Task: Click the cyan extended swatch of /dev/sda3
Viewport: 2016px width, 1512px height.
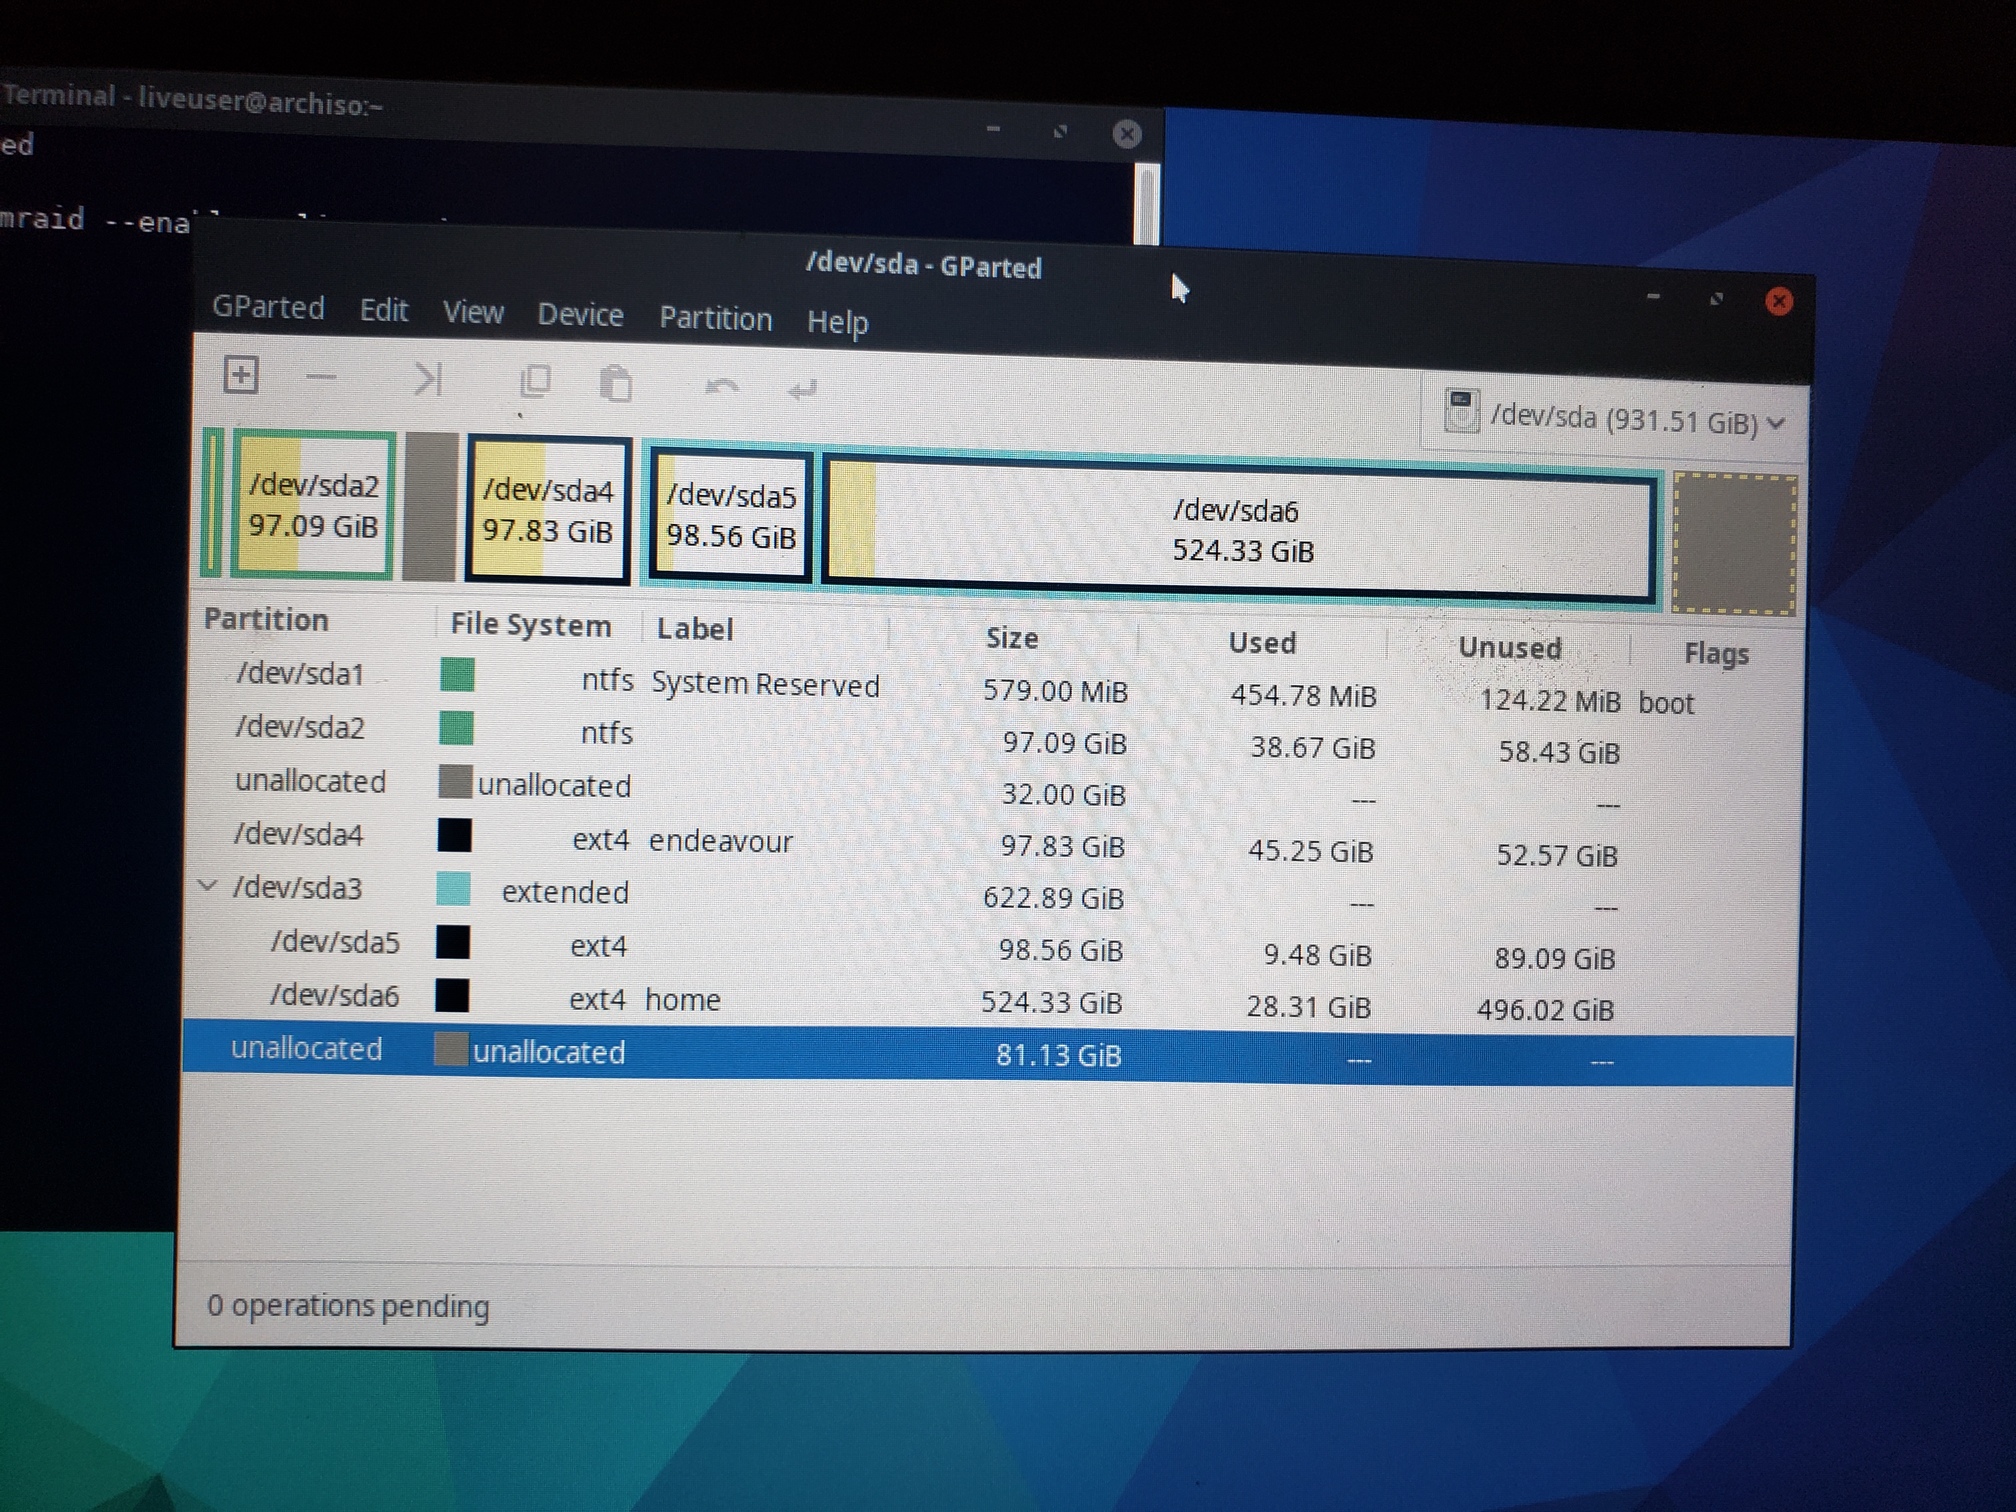Action: click(453, 888)
